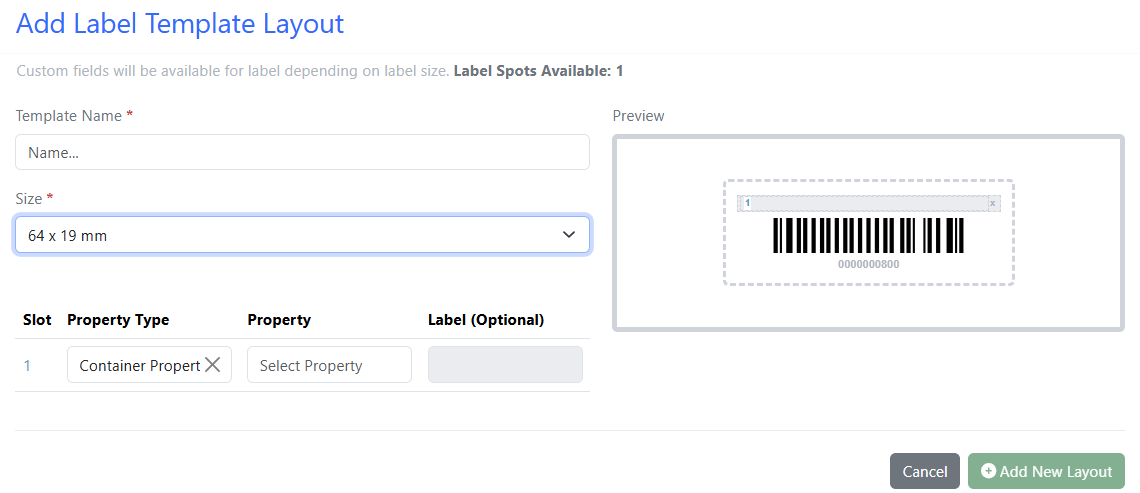Open the 64 x 19 mm size selector
Viewport: 1140px width, 493px height.
coord(302,235)
